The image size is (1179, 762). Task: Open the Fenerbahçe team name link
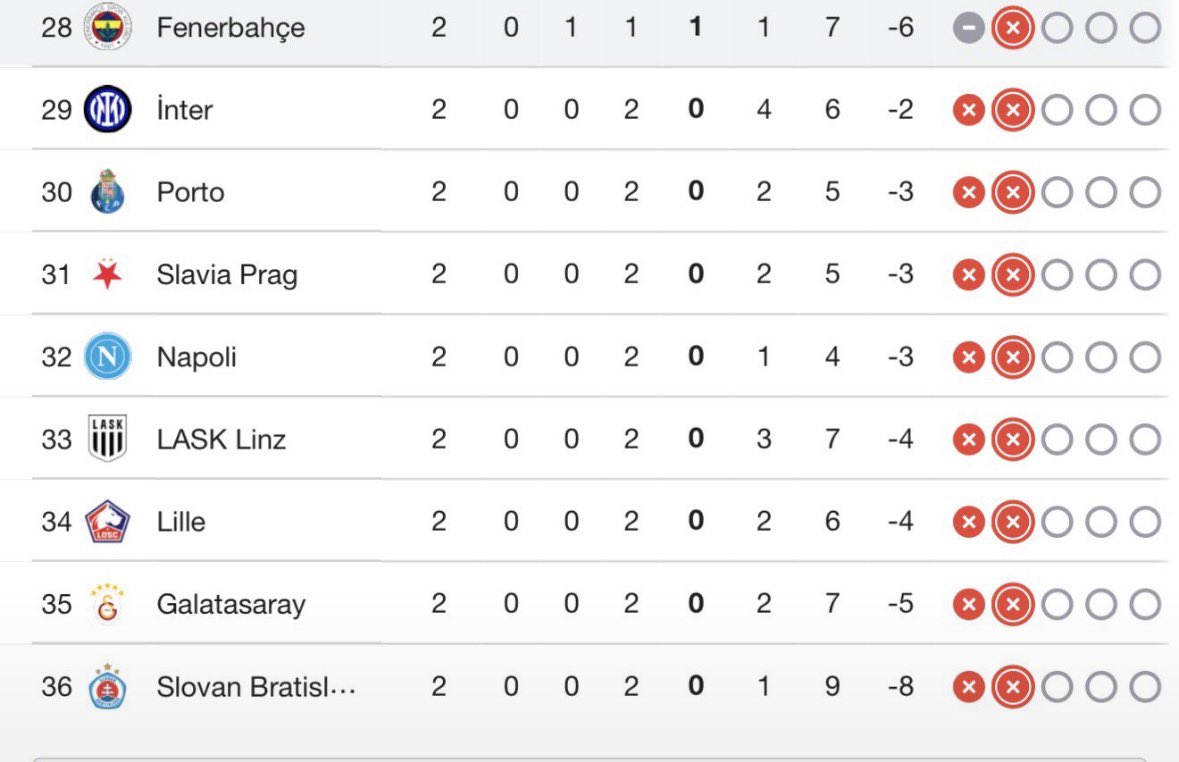(231, 29)
